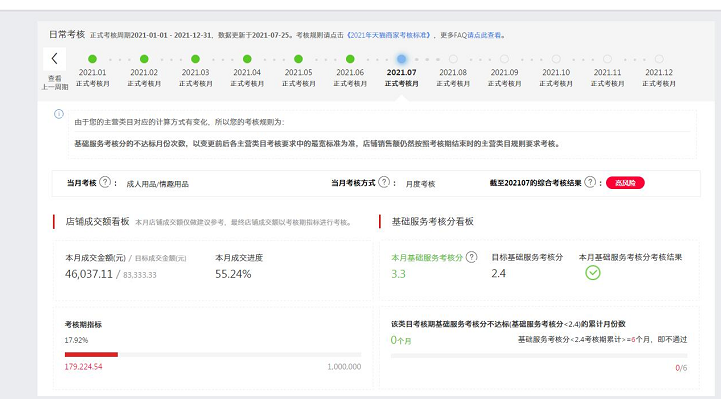Select the 2021.10 month marker
This screenshot has width=721, height=399.
tap(556, 59)
